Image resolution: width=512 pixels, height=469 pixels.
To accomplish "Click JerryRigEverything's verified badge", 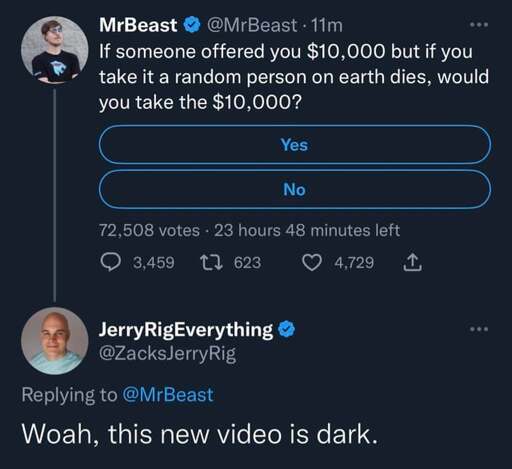I will (287, 329).
